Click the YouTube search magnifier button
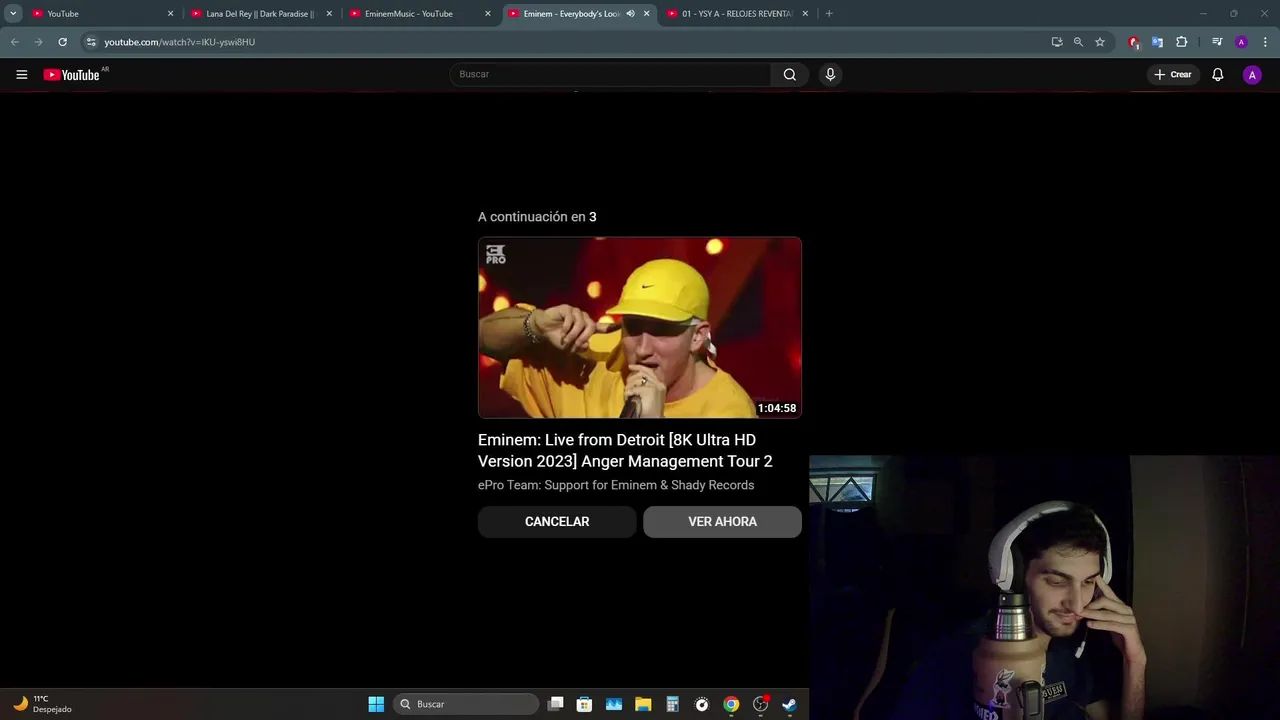1280x720 pixels. click(790, 74)
